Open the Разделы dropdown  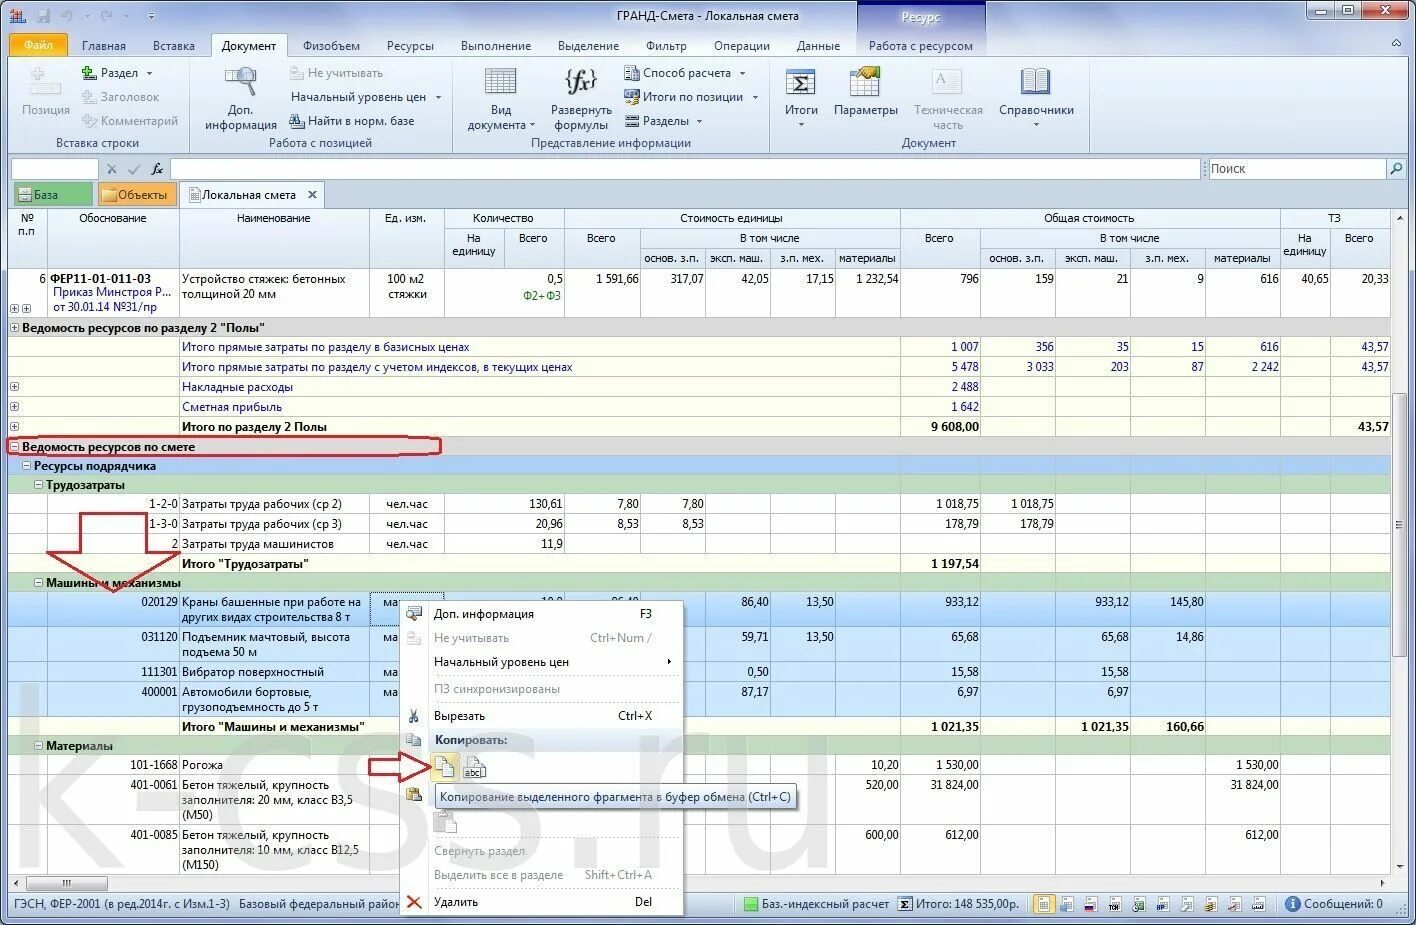point(664,121)
